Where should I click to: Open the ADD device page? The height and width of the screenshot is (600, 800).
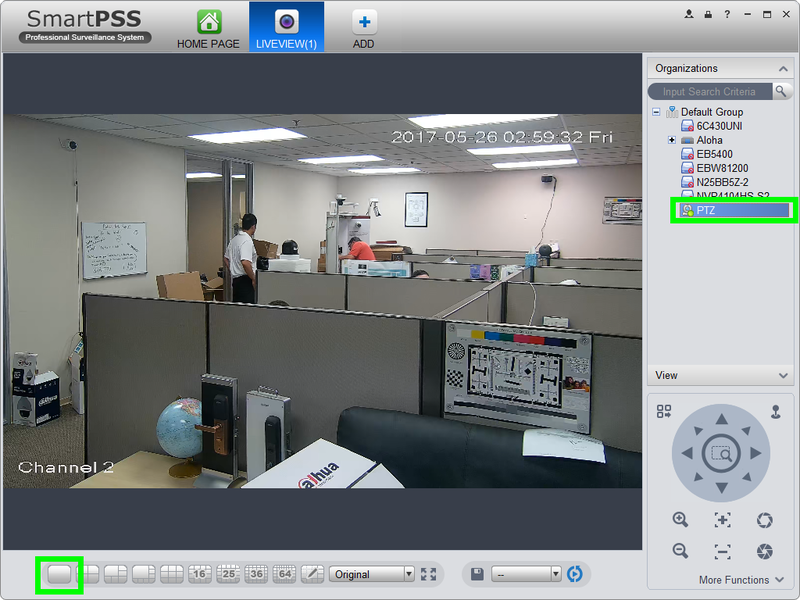[x=363, y=27]
